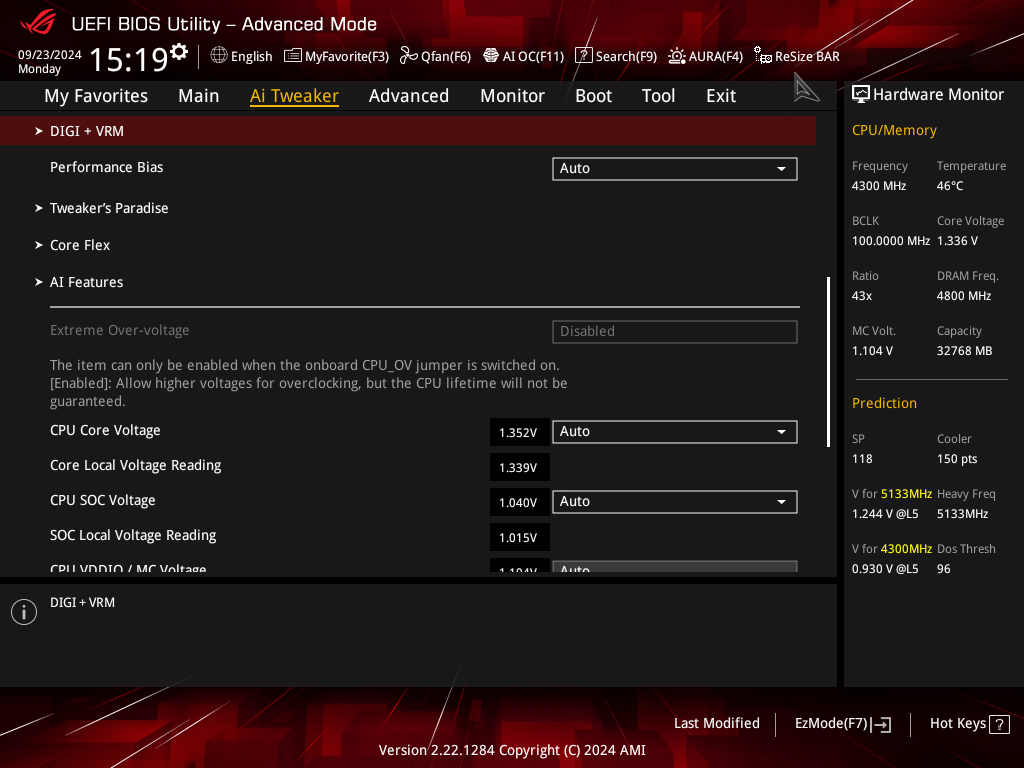
Task: Open MyFavorite(F3) list icon
Action: 292,56
